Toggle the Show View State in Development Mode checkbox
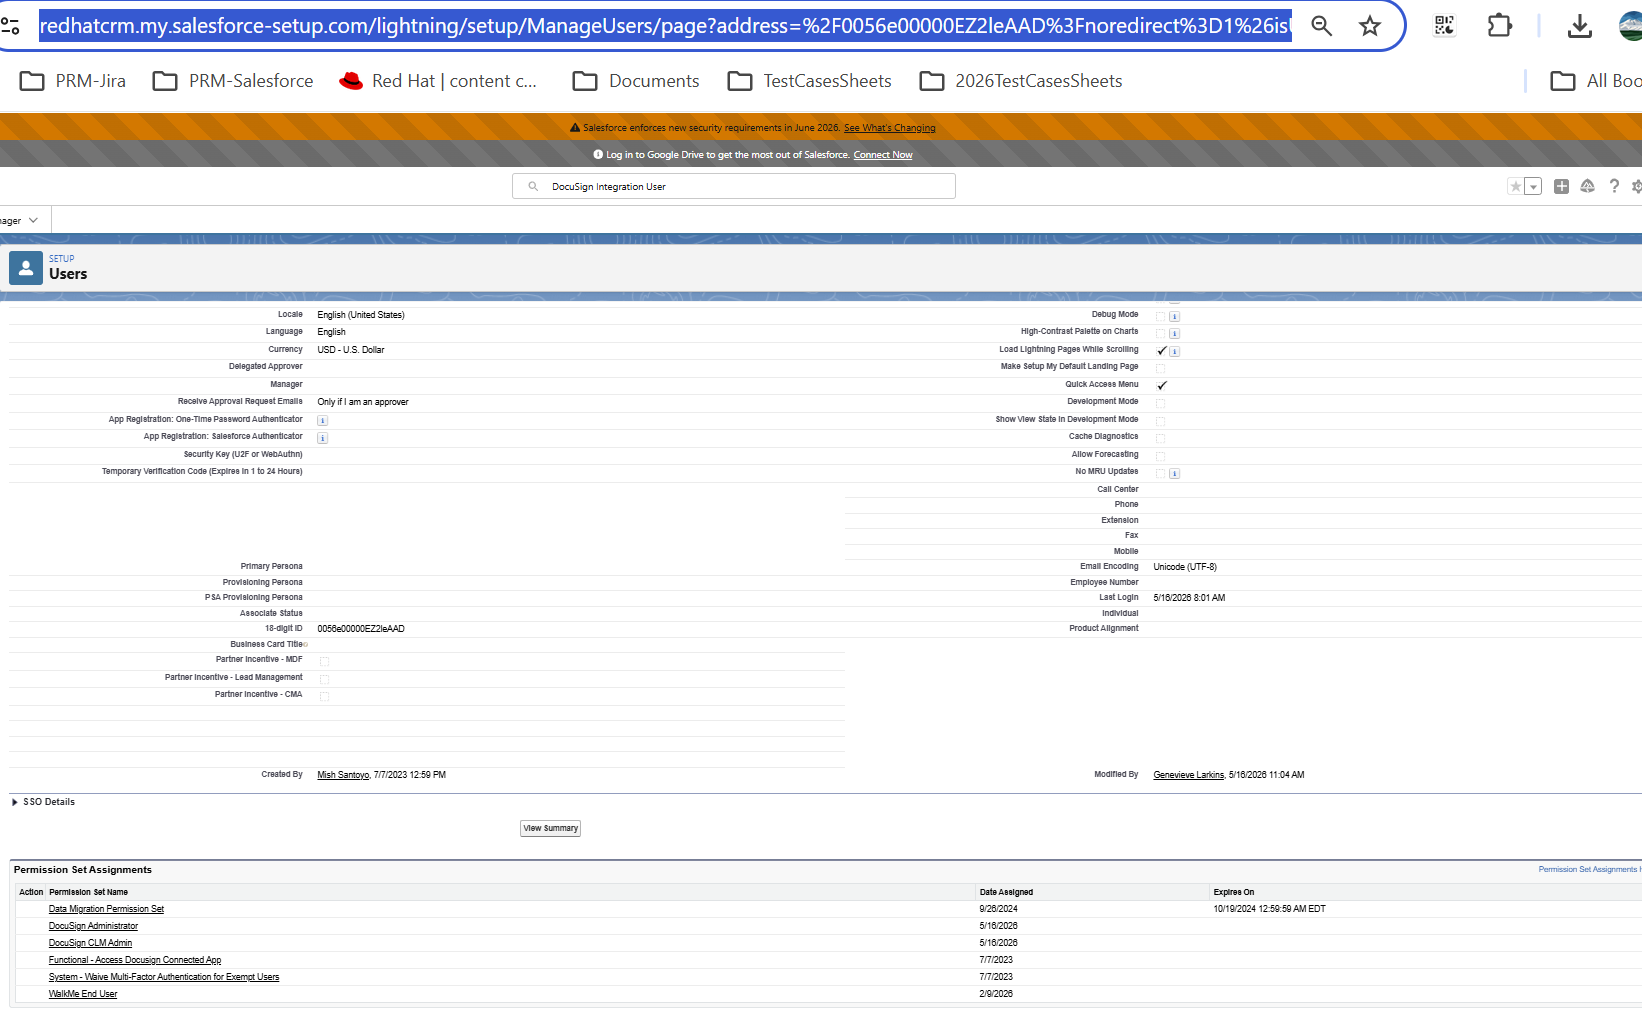 pos(1161,421)
